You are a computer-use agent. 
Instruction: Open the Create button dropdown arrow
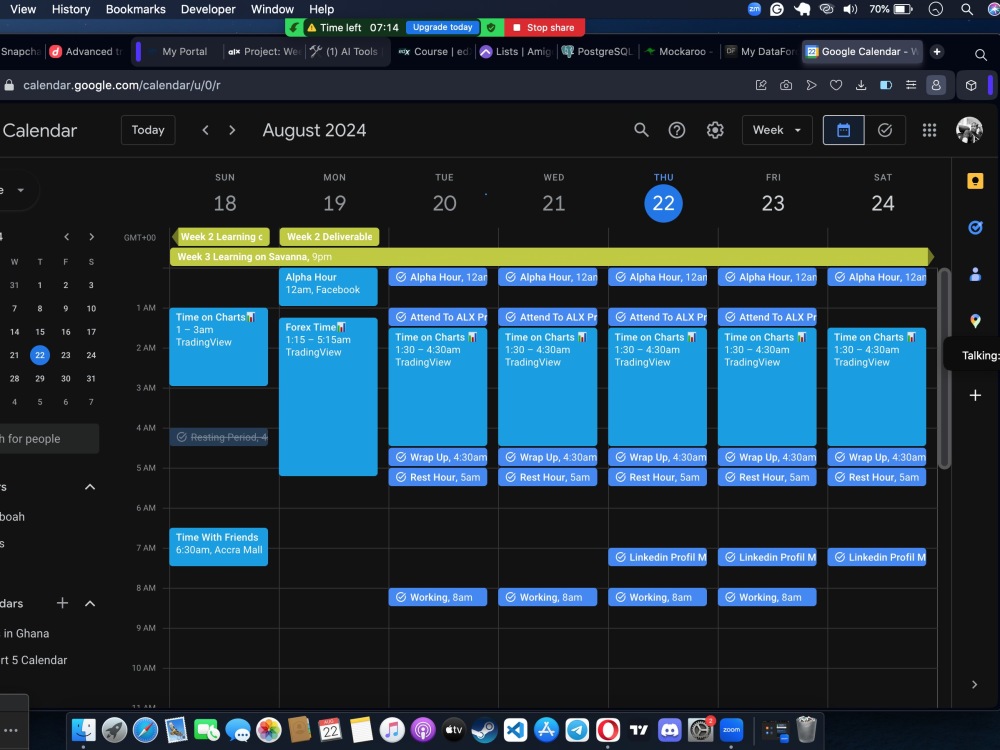[20, 190]
